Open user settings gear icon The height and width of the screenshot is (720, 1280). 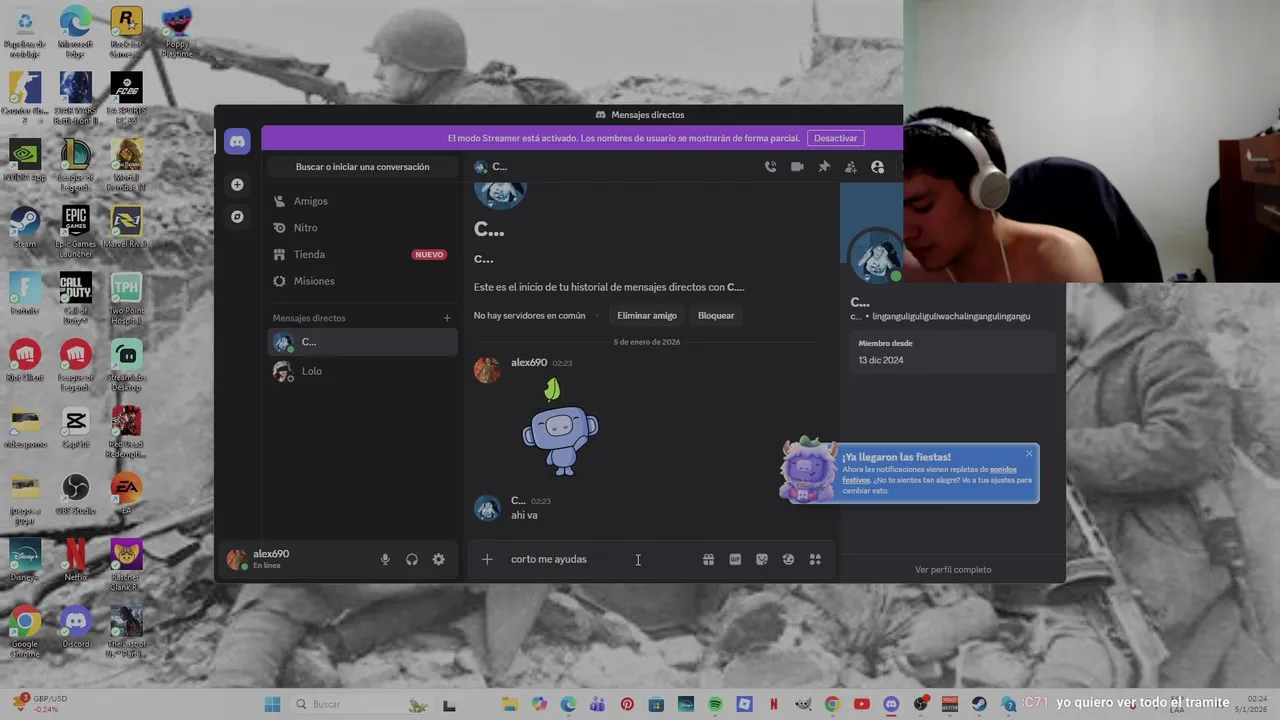[439, 560]
